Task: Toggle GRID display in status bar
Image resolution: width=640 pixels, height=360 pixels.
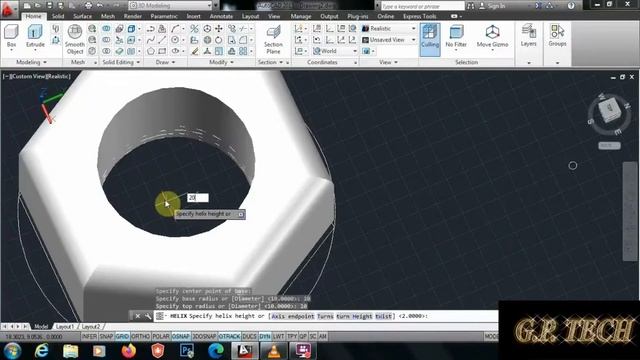Action: point(122,336)
